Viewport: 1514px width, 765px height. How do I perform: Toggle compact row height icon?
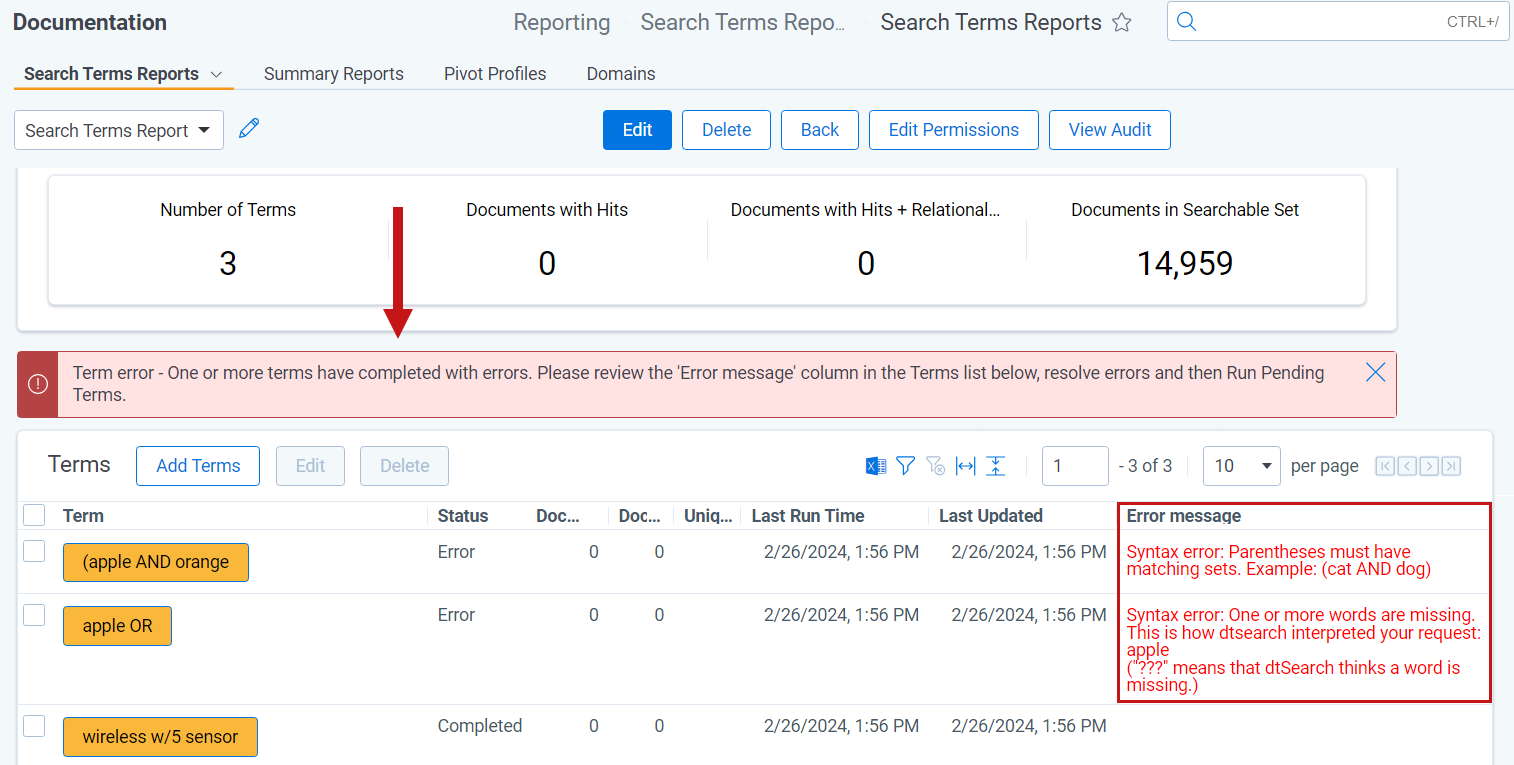pos(995,465)
